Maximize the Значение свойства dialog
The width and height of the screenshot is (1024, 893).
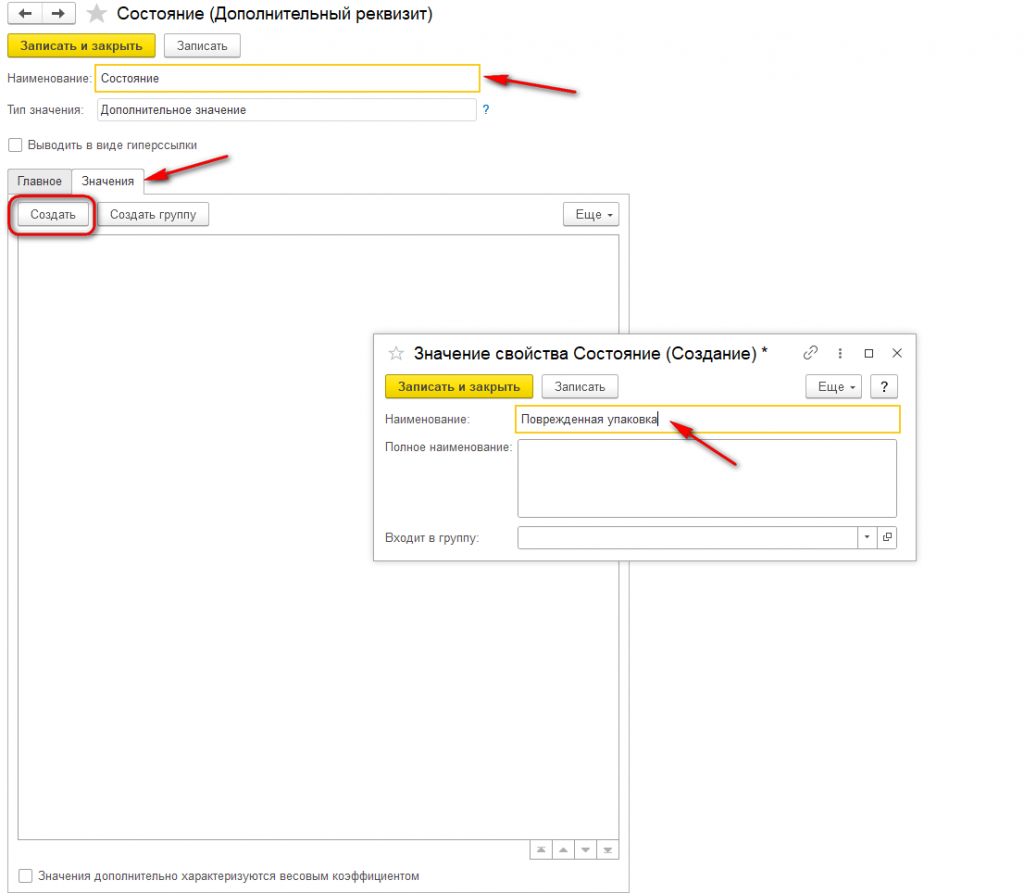tap(869, 353)
